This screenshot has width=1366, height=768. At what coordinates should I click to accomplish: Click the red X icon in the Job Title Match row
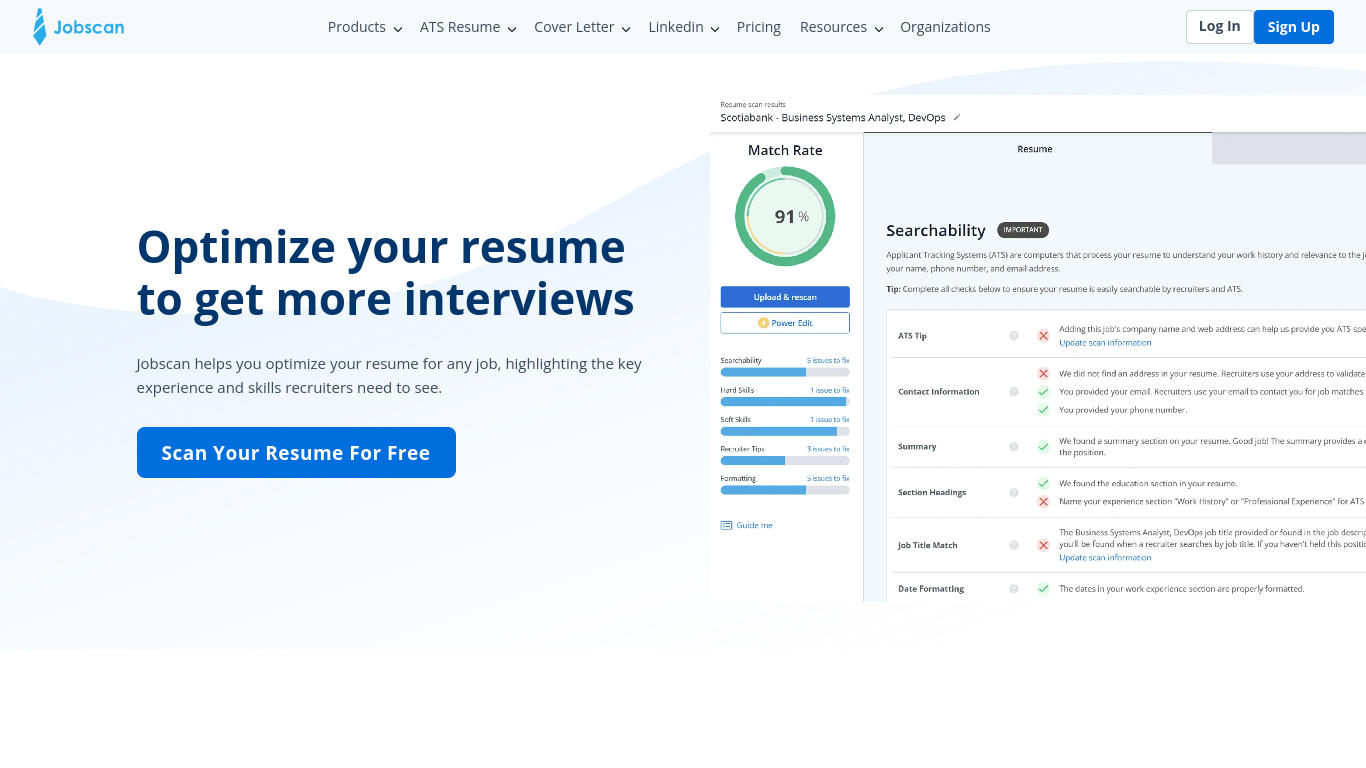pyautogui.click(x=1043, y=545)
